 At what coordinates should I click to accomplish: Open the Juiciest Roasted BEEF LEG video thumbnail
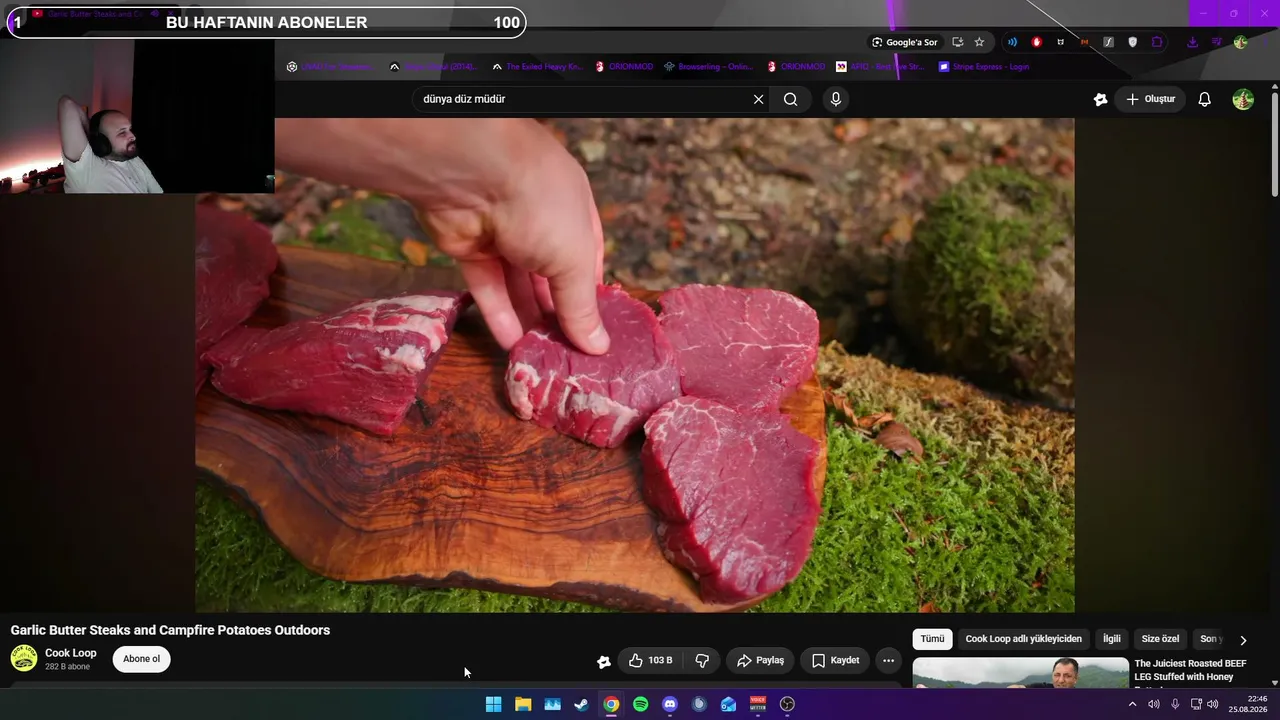click(1021, 672)
